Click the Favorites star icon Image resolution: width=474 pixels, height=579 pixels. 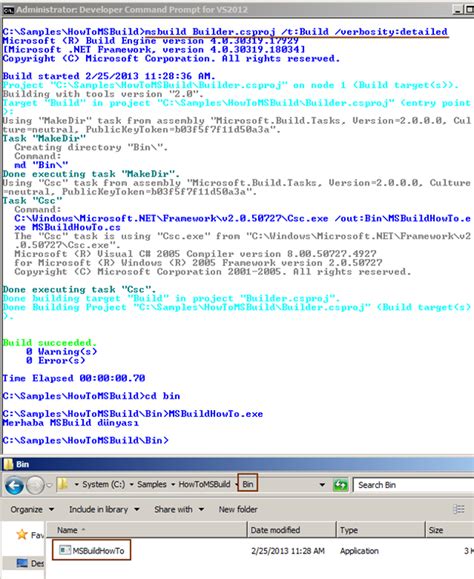tap(22, 534)
